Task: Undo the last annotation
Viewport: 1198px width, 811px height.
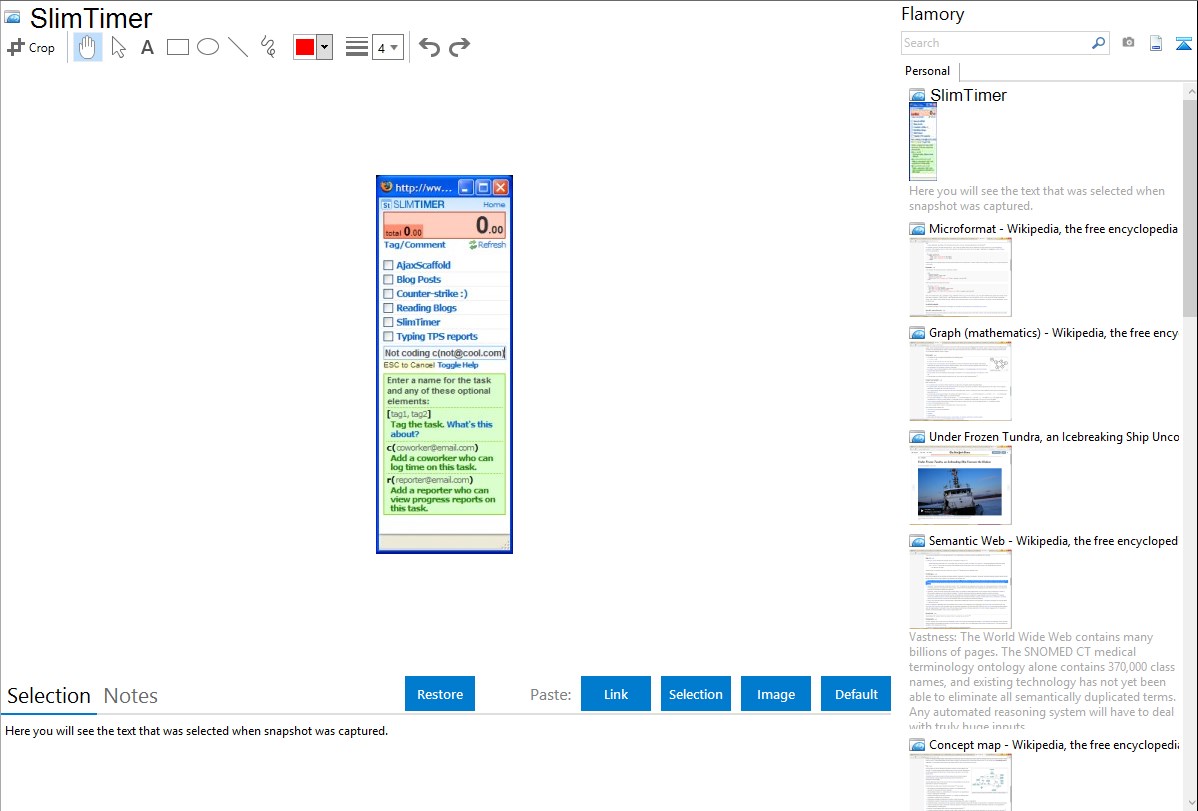Action: point(429,47)
